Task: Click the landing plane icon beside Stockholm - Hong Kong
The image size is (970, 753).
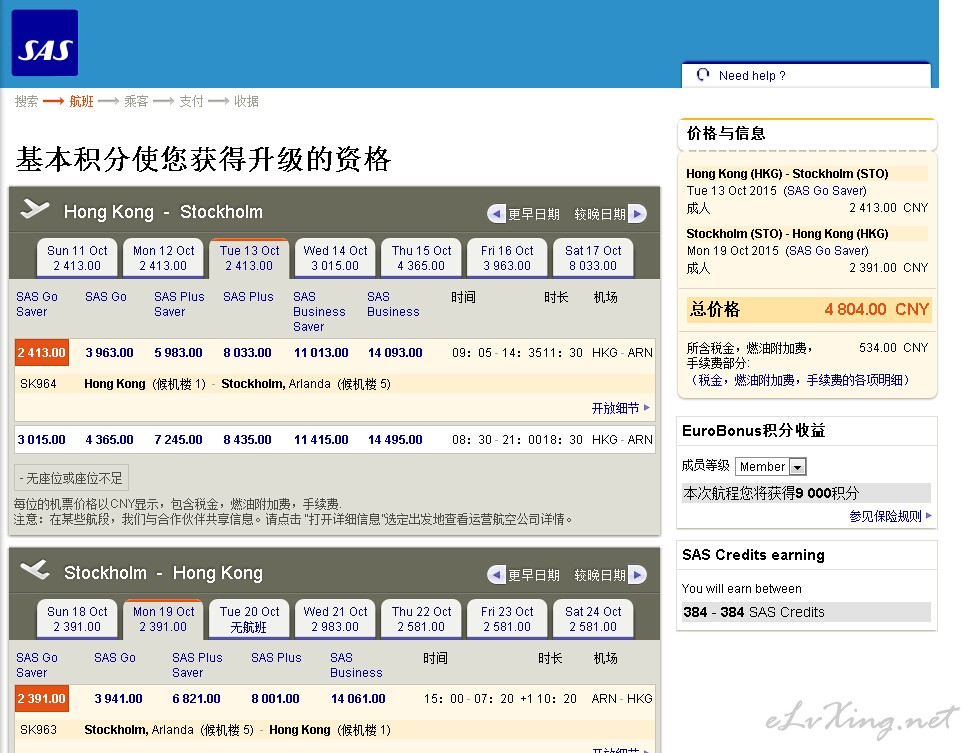Action: click(x=35, y=569)
